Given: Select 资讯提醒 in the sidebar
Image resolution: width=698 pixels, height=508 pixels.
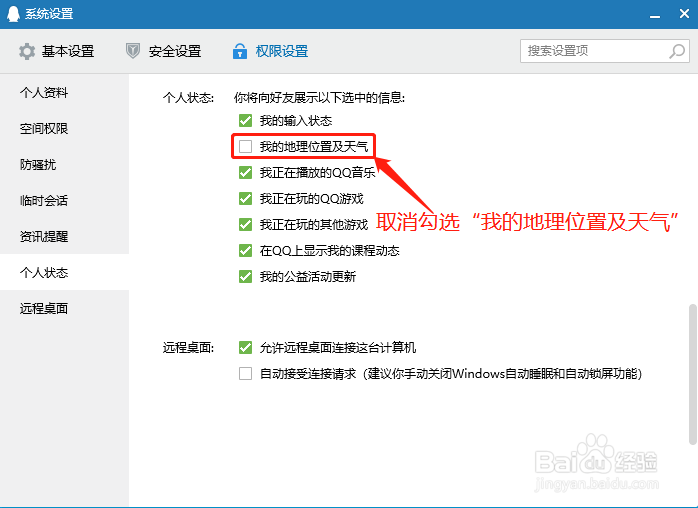Looking at the screenshot, I should click(65, 236).
